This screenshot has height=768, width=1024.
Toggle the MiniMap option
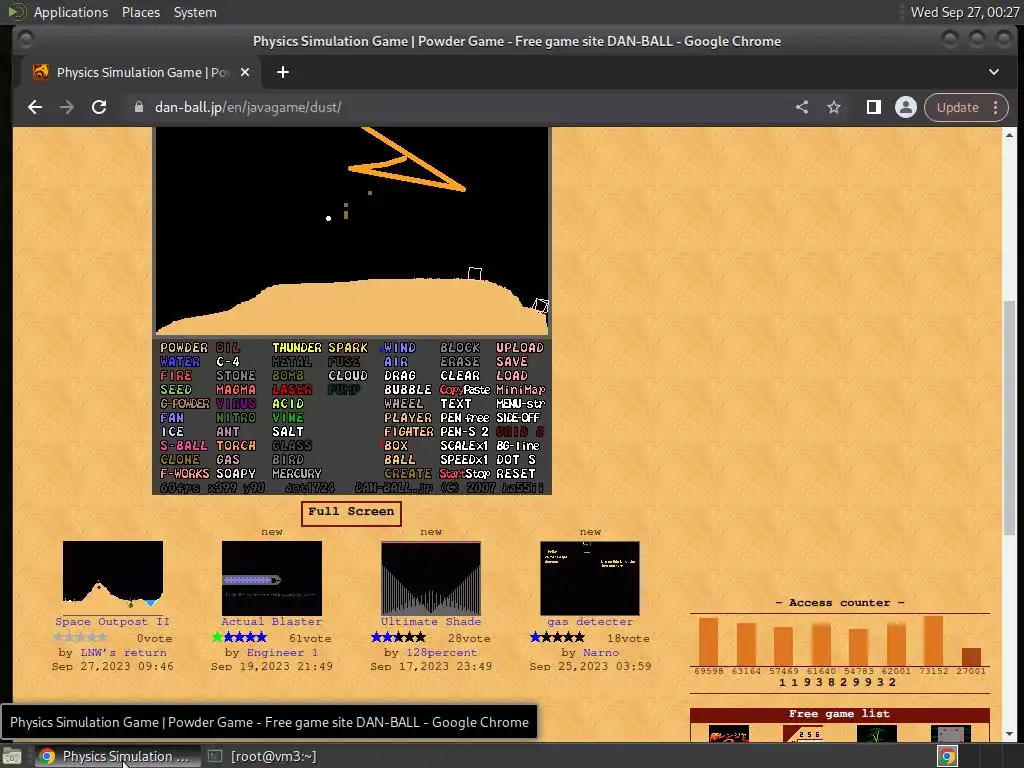point(520,390)
